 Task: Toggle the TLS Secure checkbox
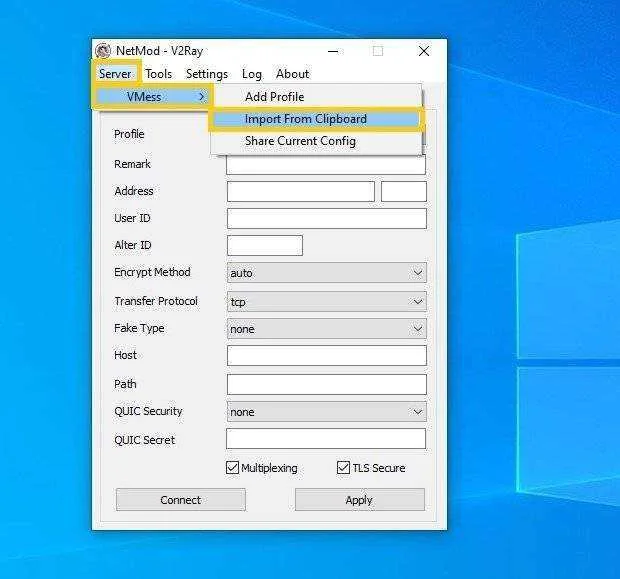pos(343,467)
